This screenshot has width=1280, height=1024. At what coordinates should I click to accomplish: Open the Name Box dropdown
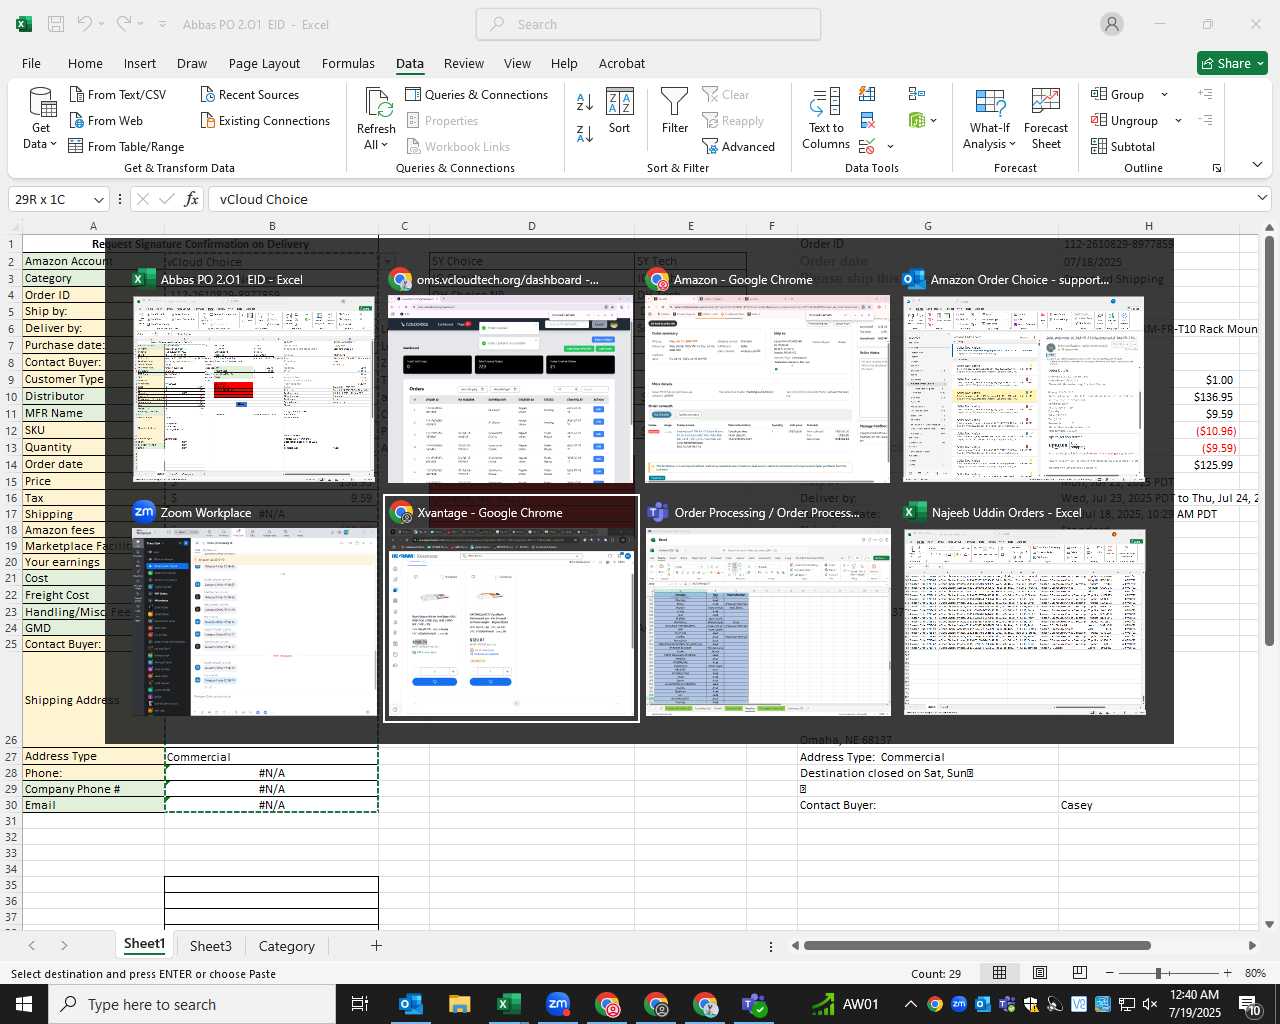[98, 199]
